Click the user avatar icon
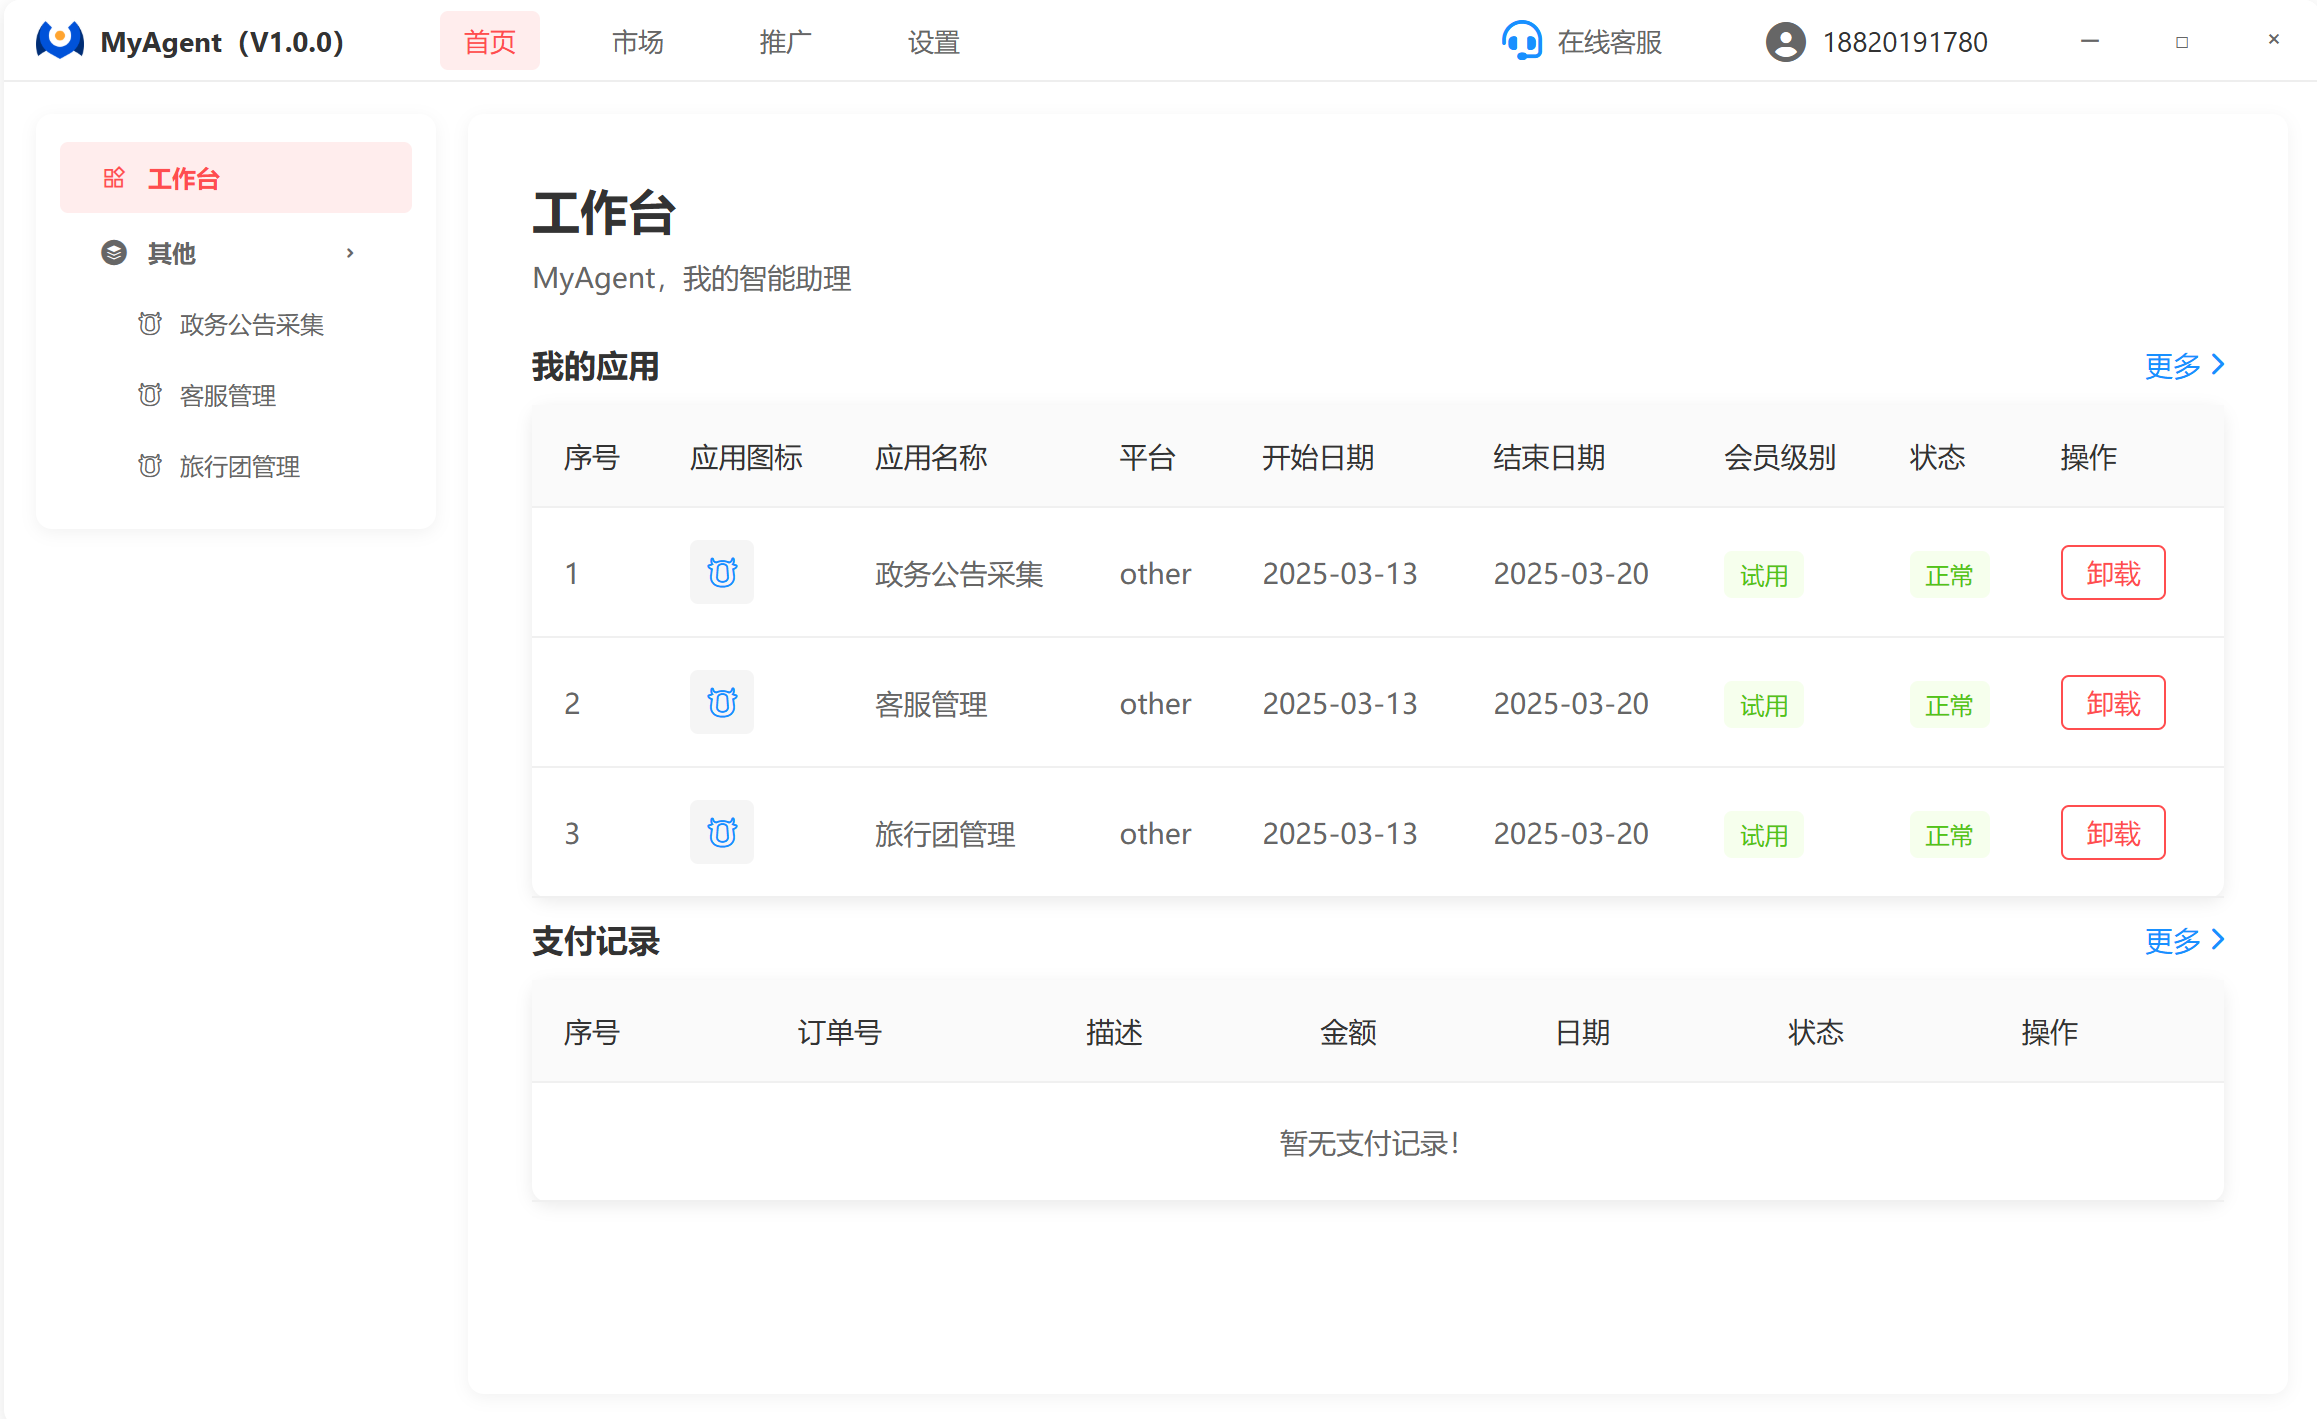The height and width of the screenshot is (1419, 2317). click(x=1785, y=42)
